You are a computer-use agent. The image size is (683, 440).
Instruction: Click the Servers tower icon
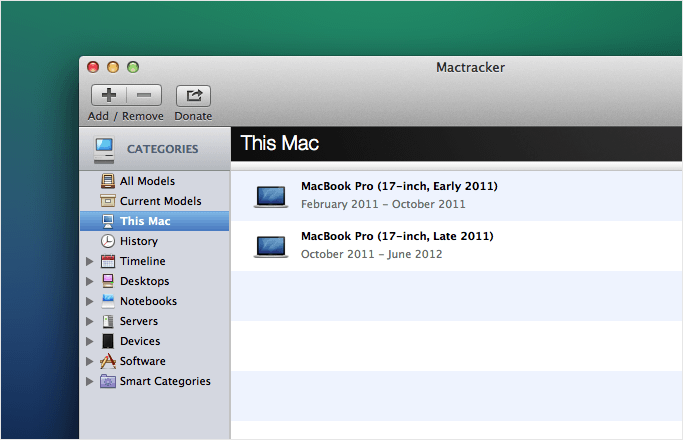(x=108, y=321)
